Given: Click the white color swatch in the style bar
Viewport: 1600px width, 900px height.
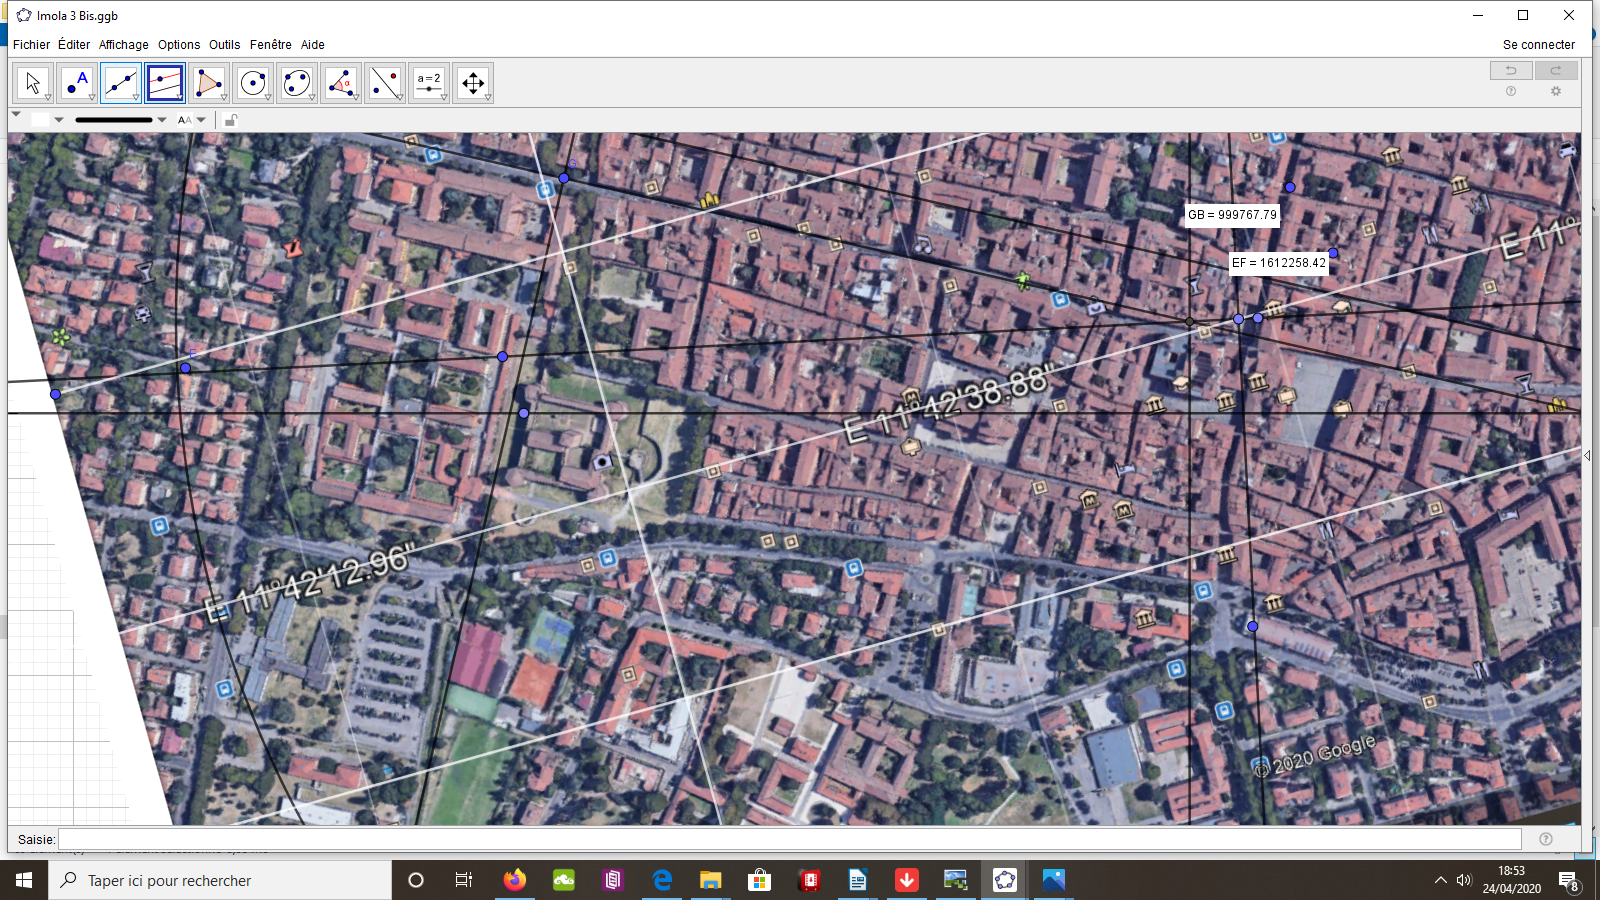Looking at the screenshot, I should click(39, 120).
